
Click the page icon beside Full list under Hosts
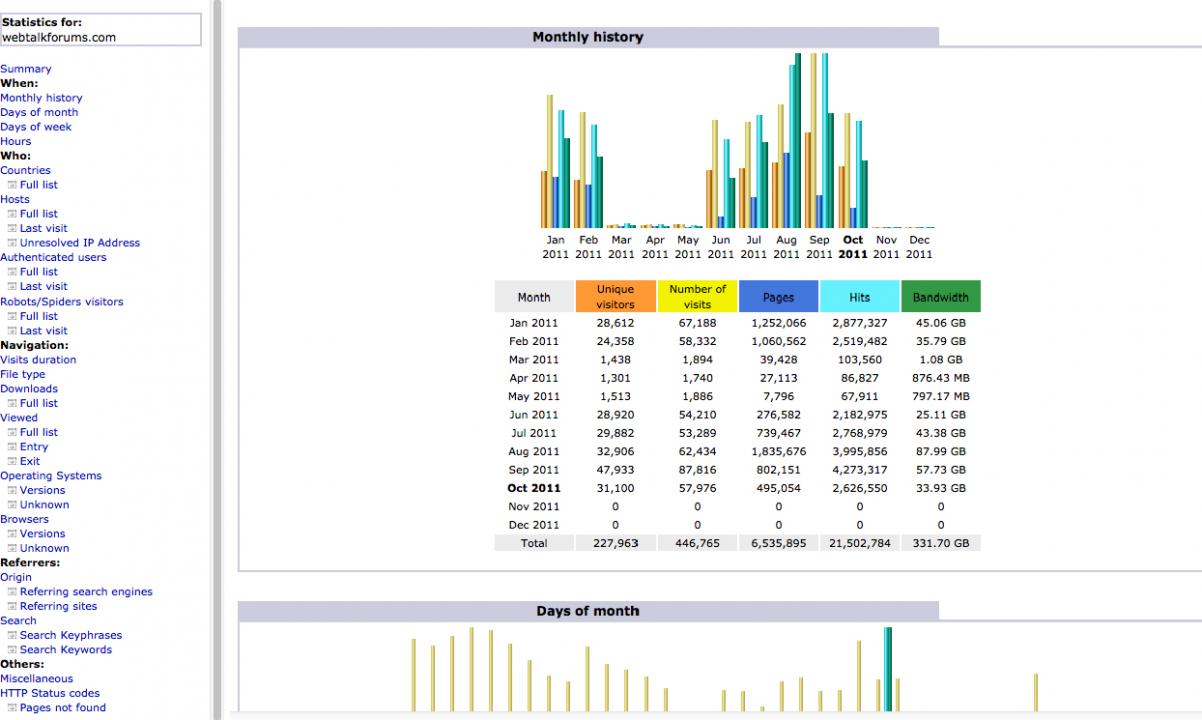coord(12,214)
